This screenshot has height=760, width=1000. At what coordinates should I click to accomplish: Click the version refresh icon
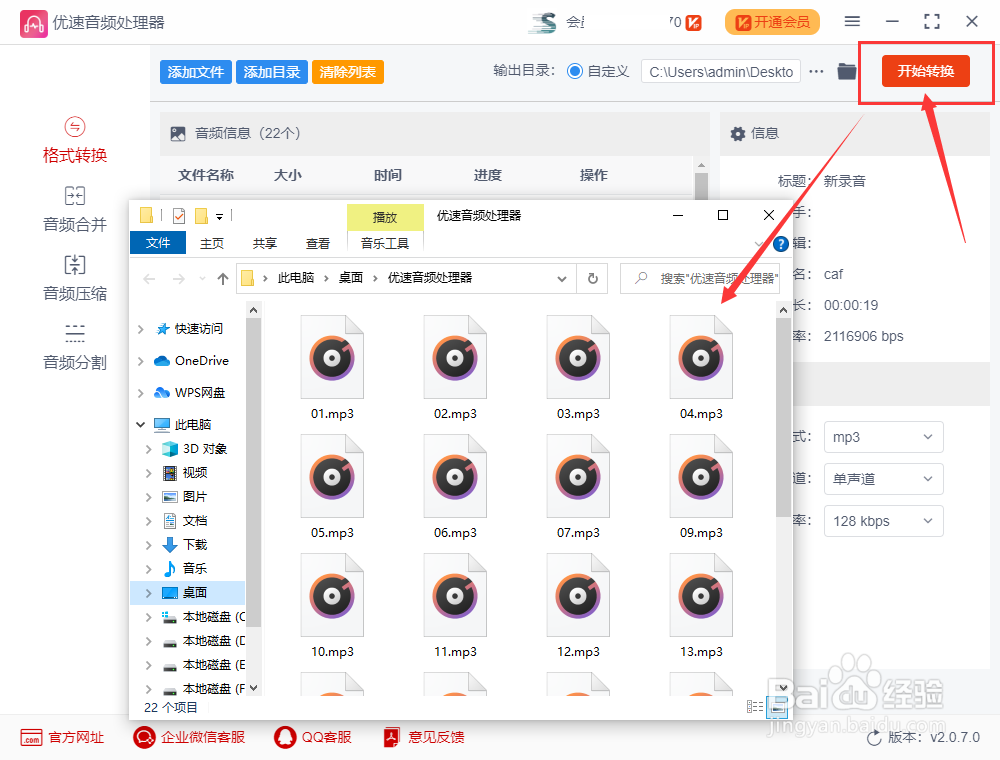[x=874, y=738]
